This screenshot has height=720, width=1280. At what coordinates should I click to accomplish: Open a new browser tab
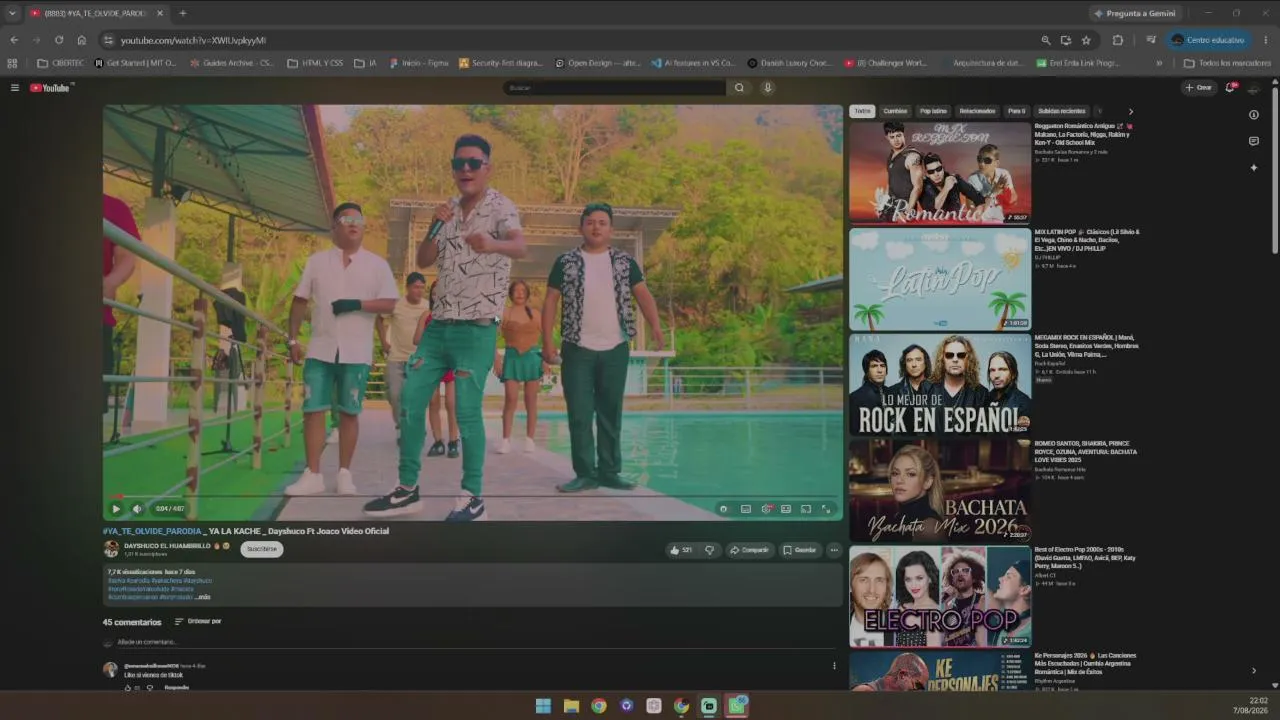[x=182, y=13]
